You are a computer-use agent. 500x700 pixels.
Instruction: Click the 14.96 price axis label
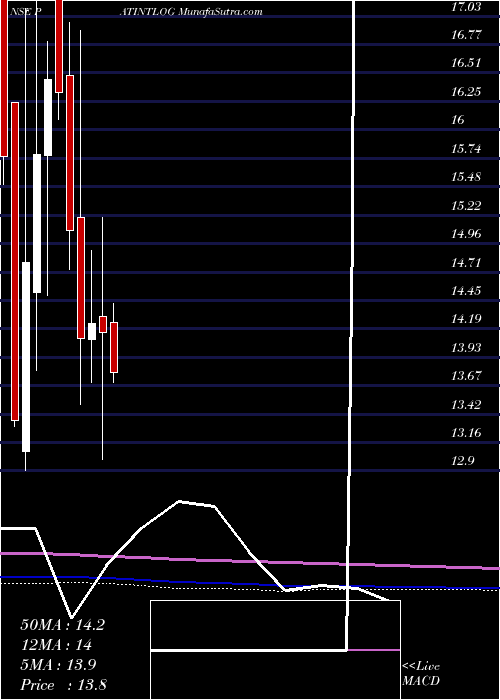pos(467,233)
